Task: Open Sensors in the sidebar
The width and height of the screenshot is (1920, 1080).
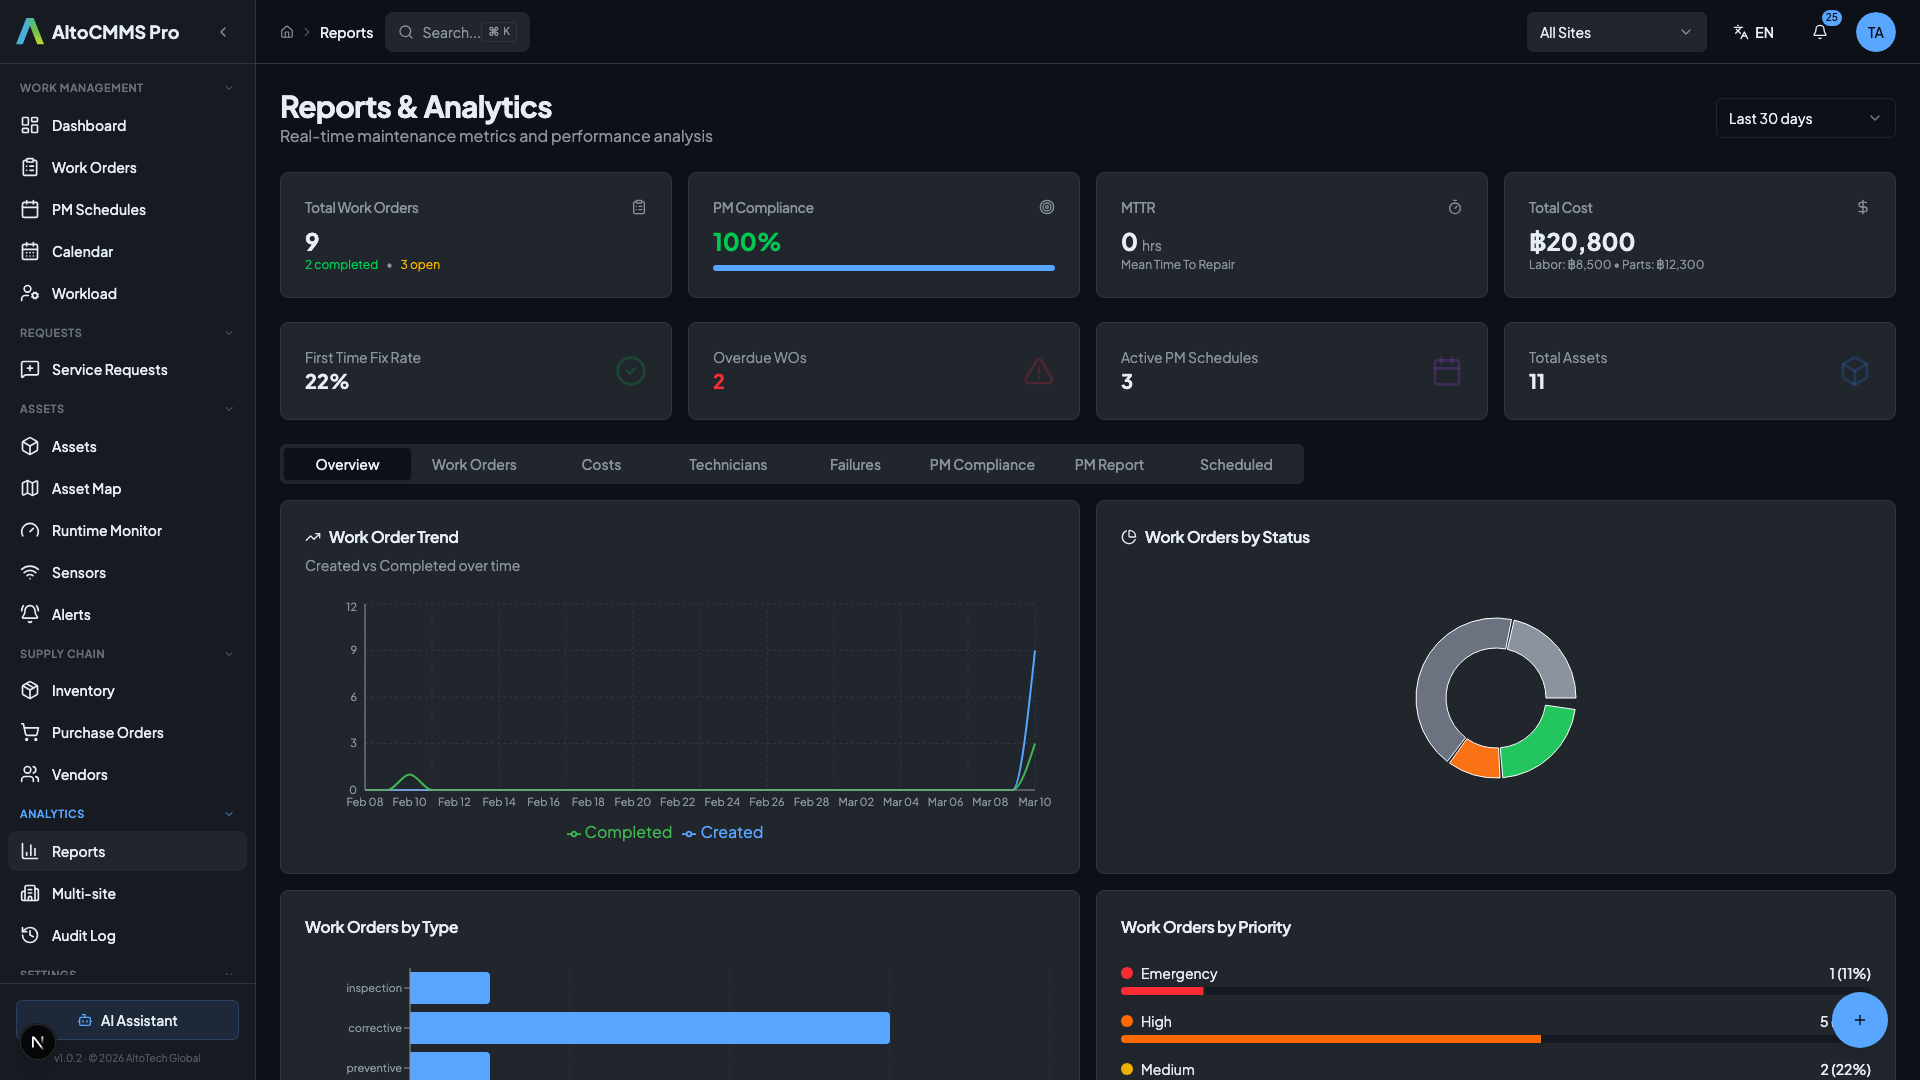Action: pyautogui.click(x=78, y=572)
